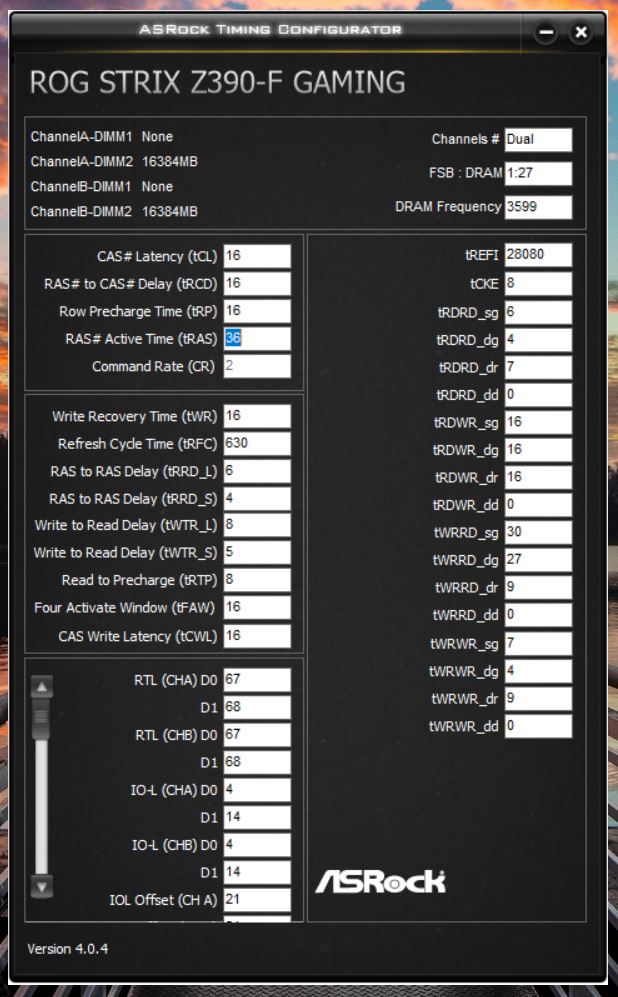Click ChannelA-DIMM1 None text
Viewport: 618px width, 997px height.
[x=102, y=137]
